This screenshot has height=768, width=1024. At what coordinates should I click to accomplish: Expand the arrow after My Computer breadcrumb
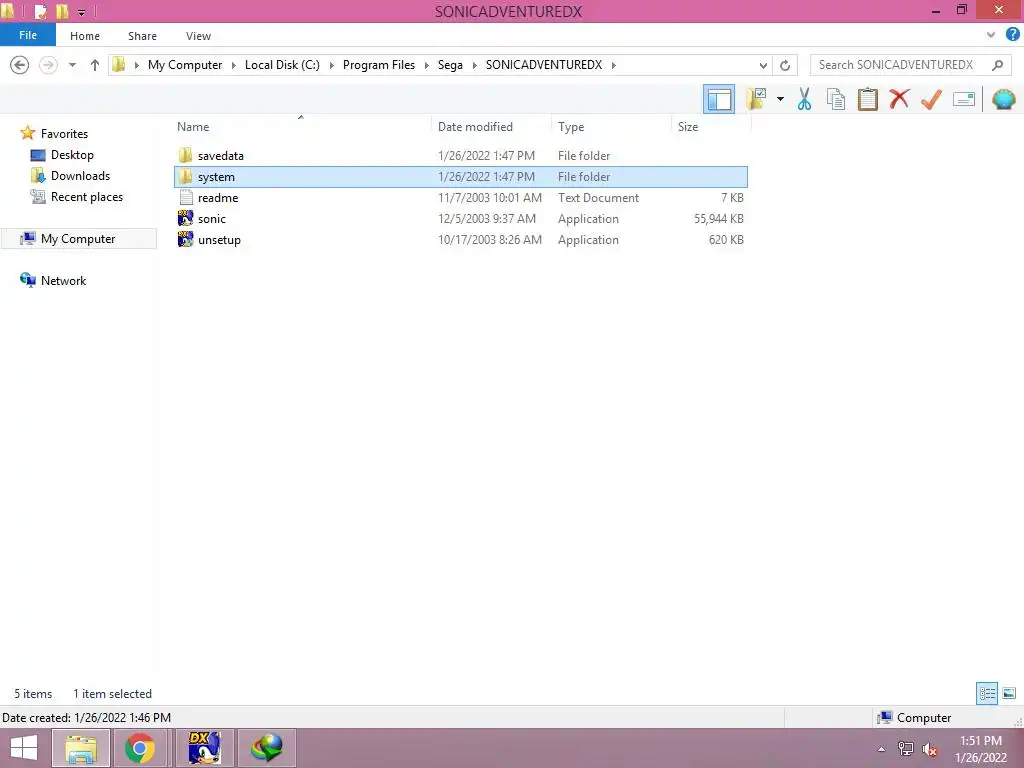tap(234, 65)
